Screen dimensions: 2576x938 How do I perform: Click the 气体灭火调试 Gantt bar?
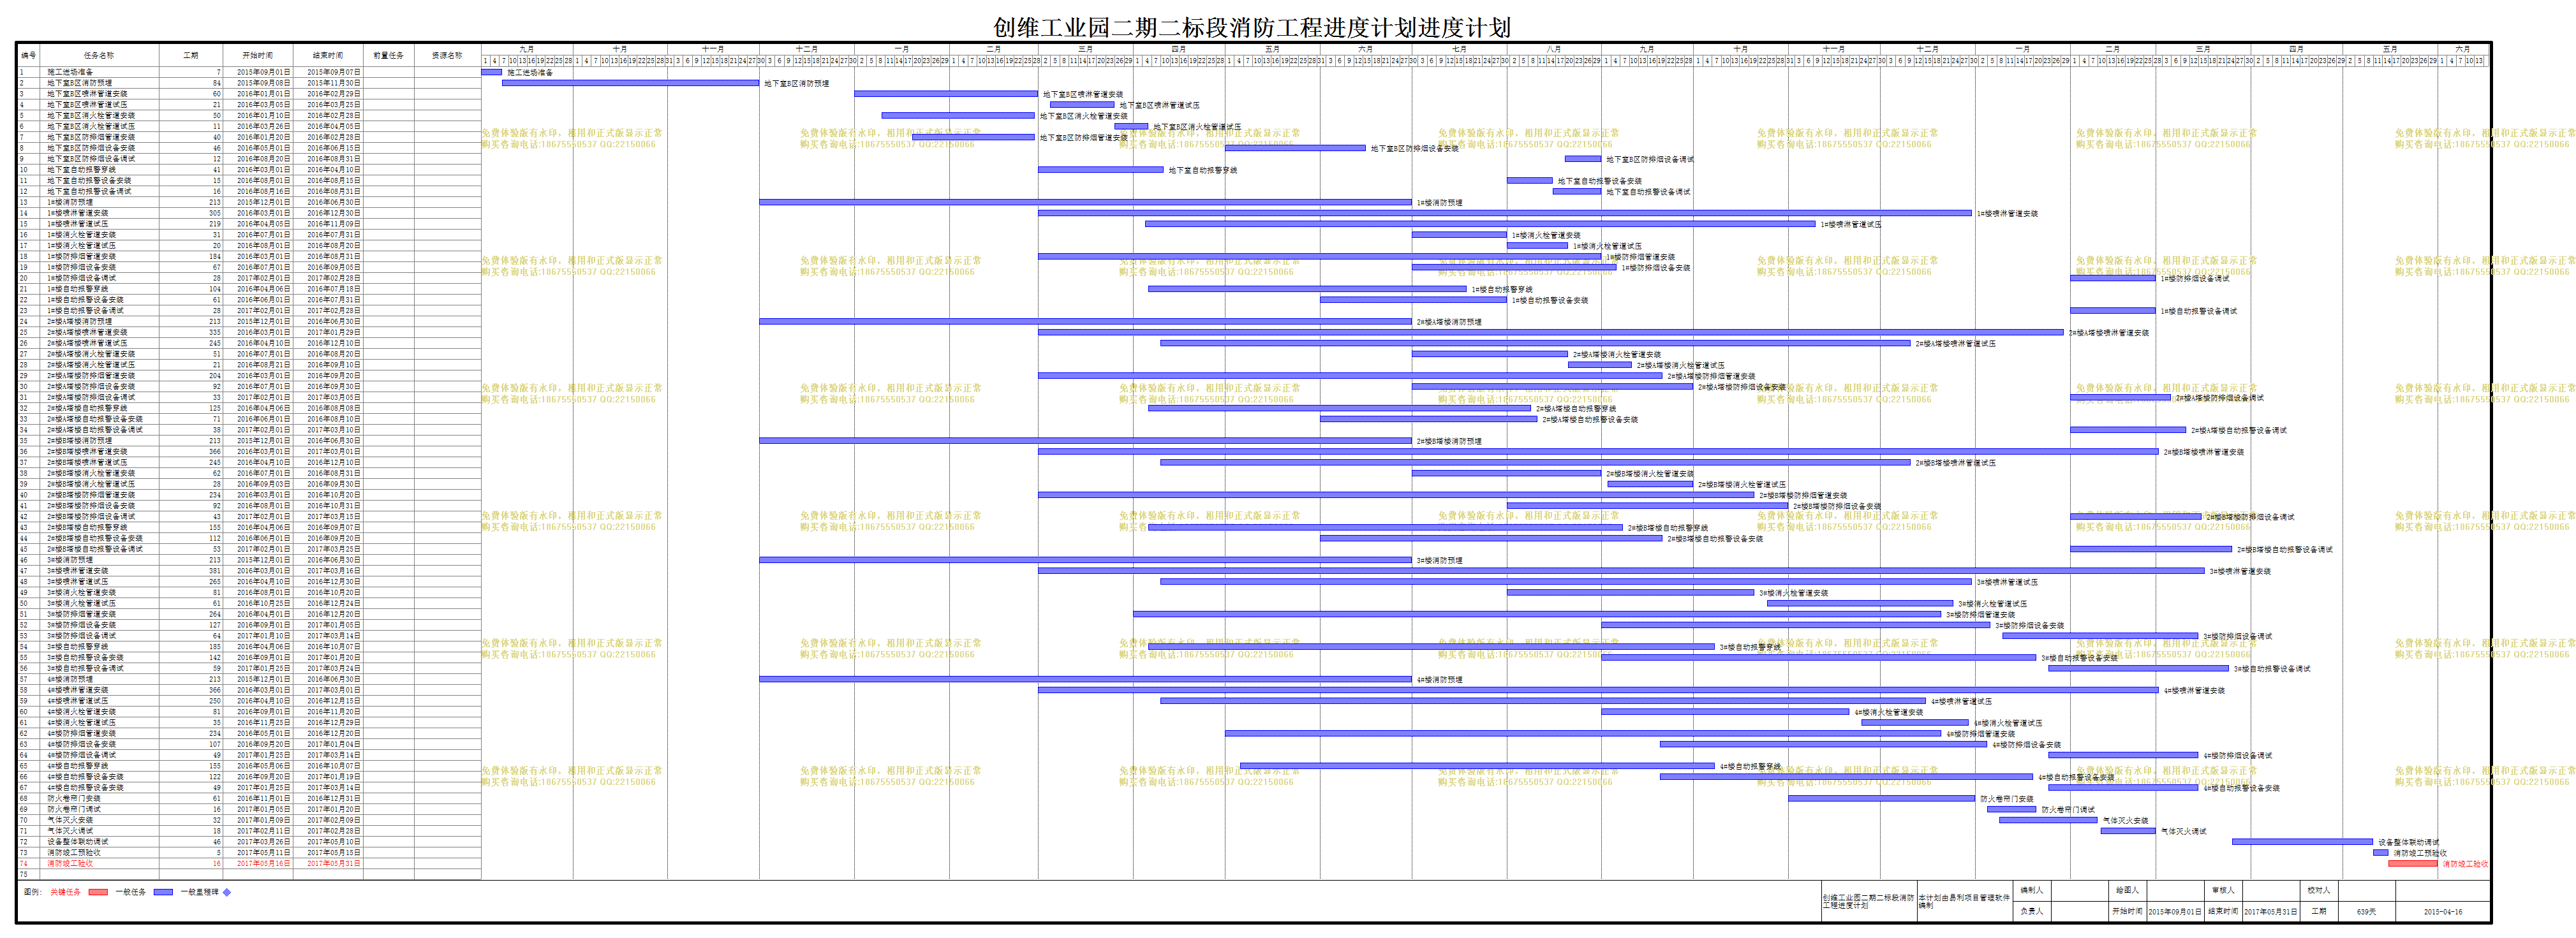[2127, 831]
